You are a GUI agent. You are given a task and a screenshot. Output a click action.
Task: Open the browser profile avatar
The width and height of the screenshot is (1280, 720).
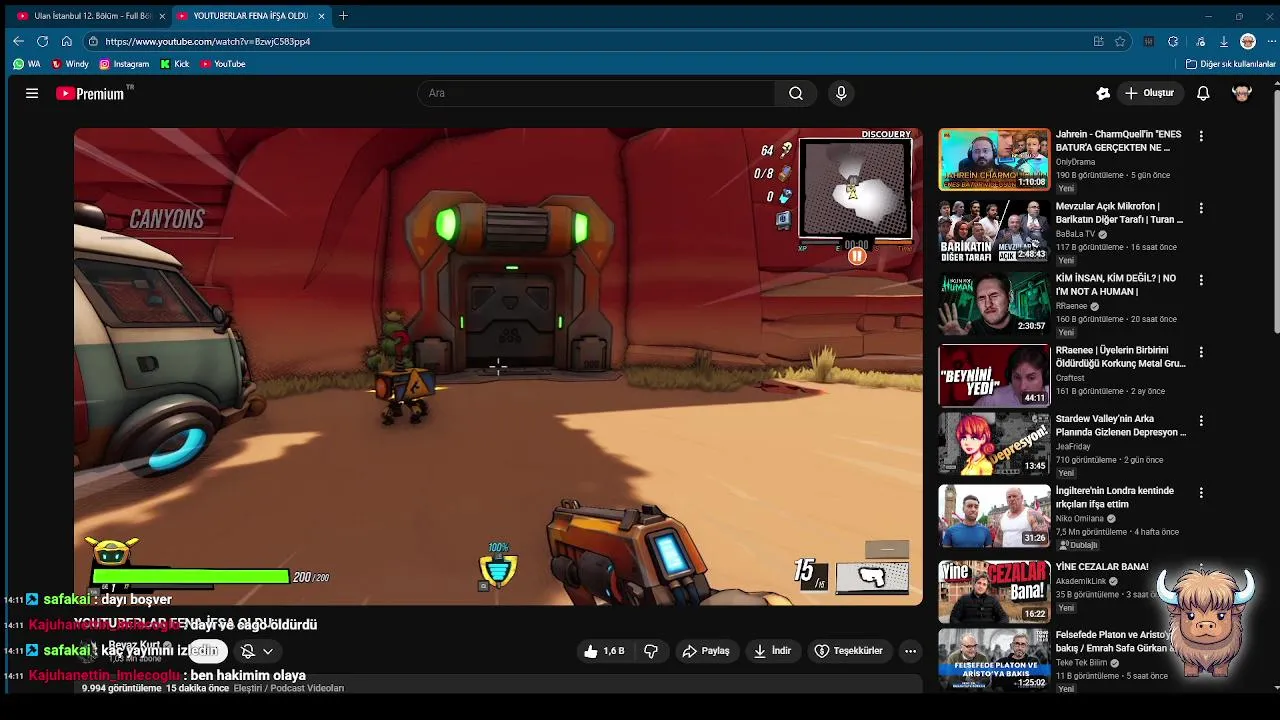(1248, 41)
